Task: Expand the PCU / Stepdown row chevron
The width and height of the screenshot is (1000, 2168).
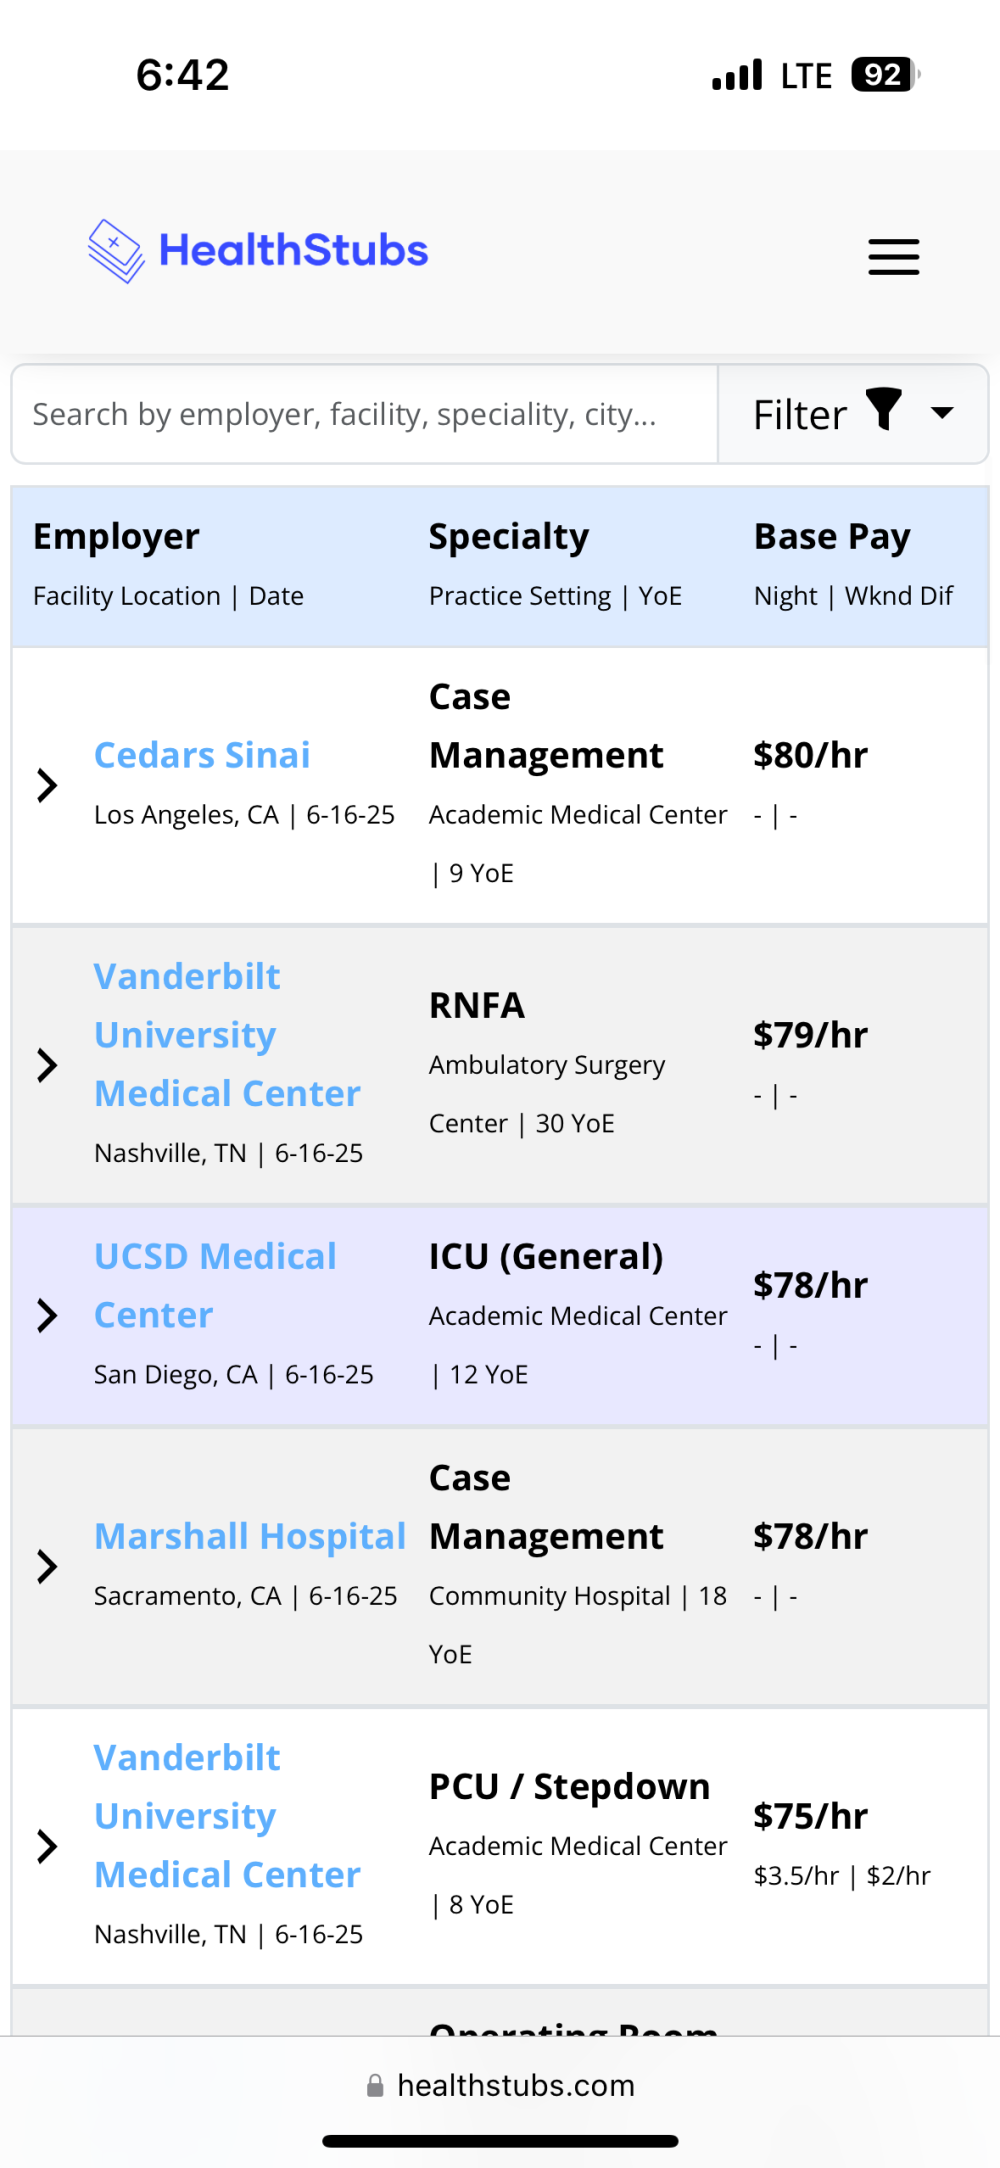Action: tap(47, 1846)
